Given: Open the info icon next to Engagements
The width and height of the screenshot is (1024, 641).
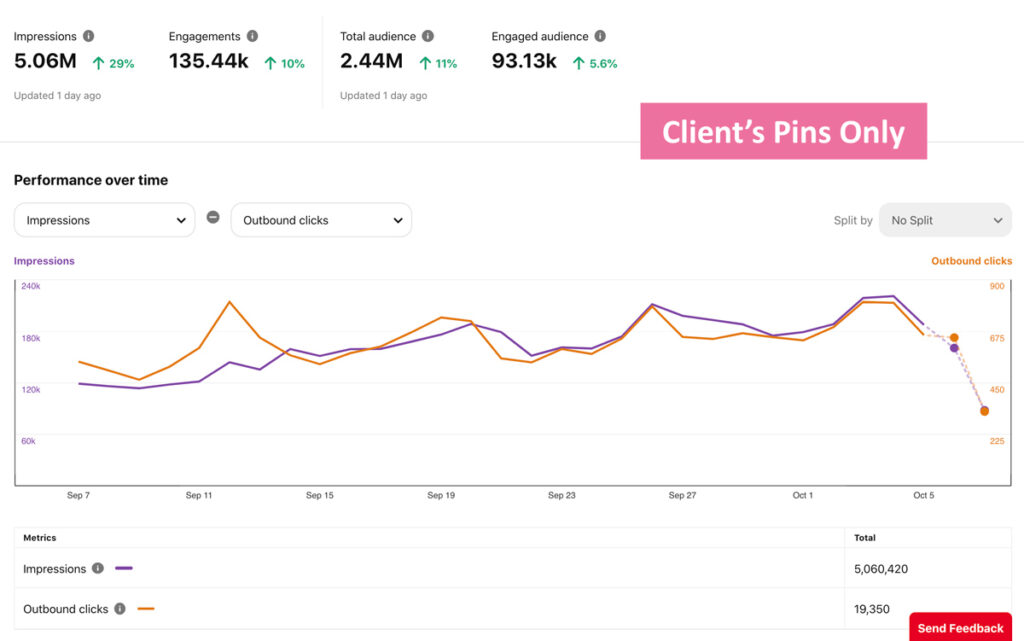Looking at the screenshot, I should (252, 36).
